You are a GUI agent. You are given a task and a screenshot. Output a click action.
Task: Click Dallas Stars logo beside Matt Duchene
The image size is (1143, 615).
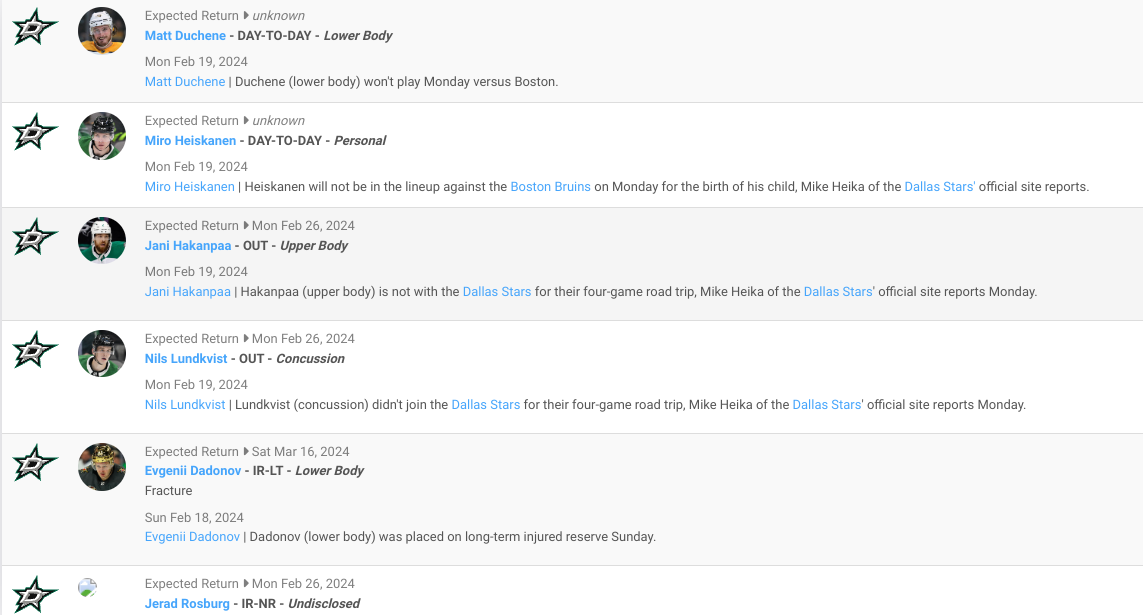[35, 27]
